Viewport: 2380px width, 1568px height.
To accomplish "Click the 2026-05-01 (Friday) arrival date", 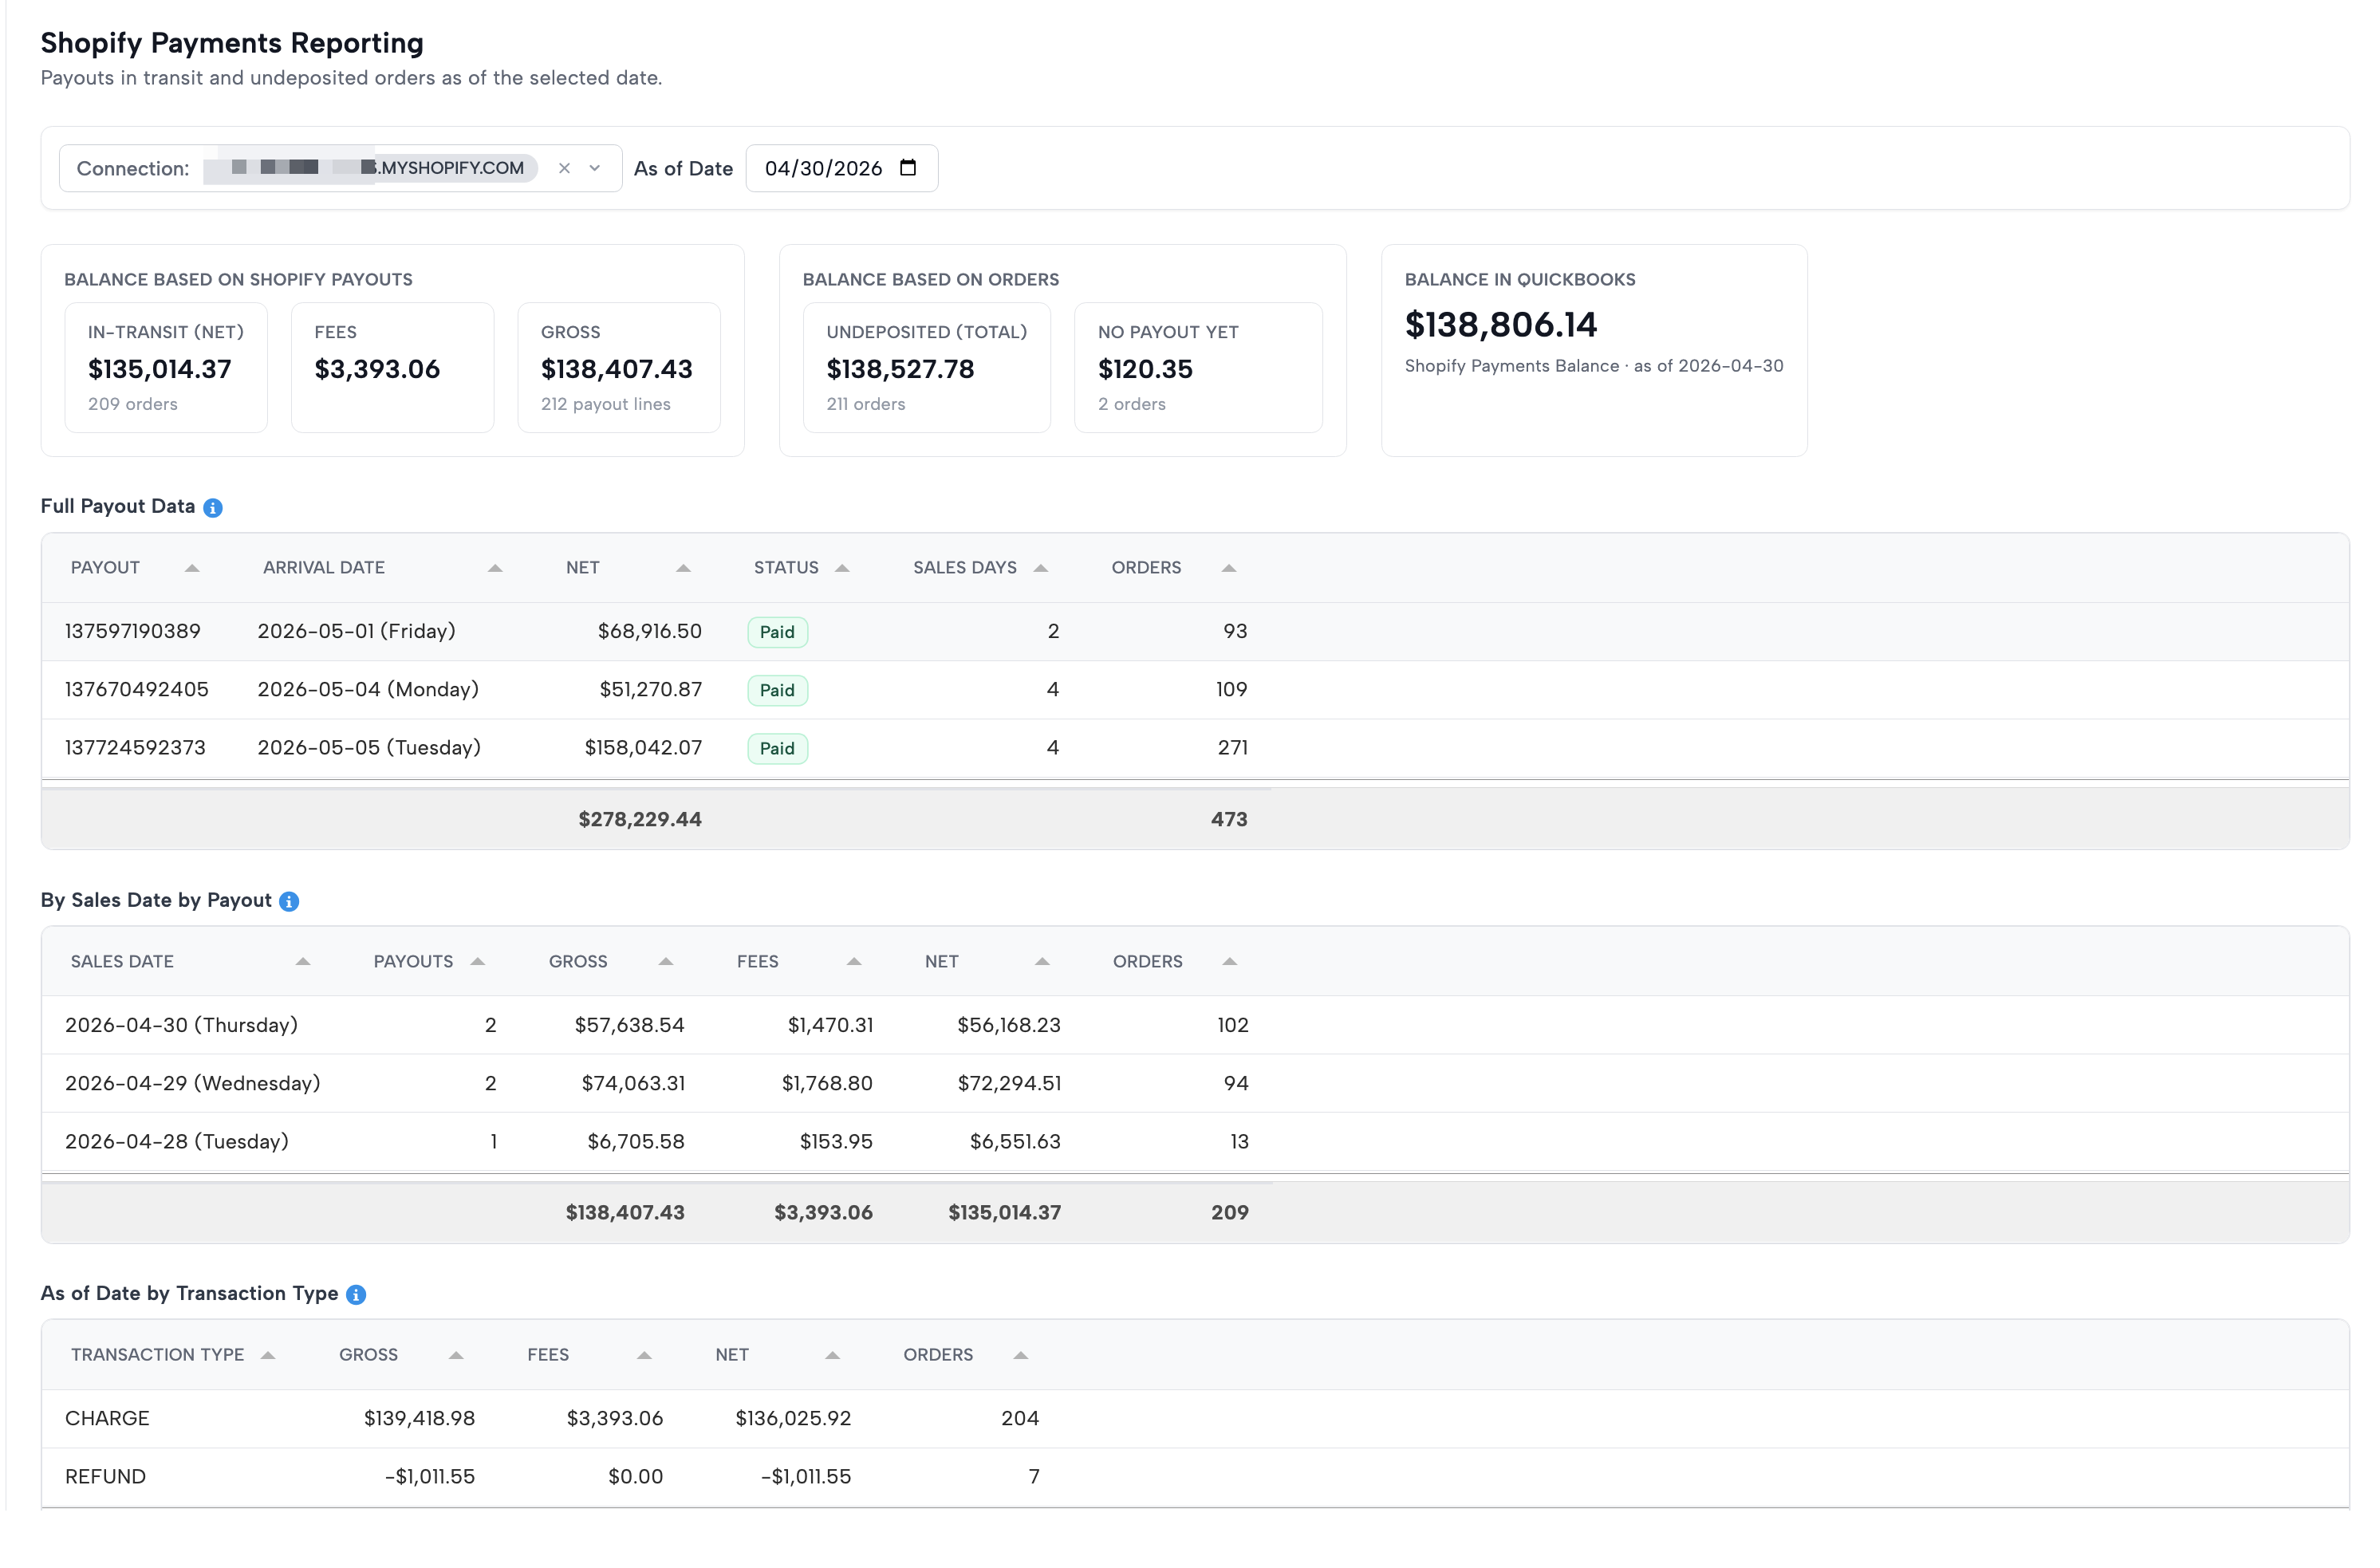I will [x=356, y=631].
